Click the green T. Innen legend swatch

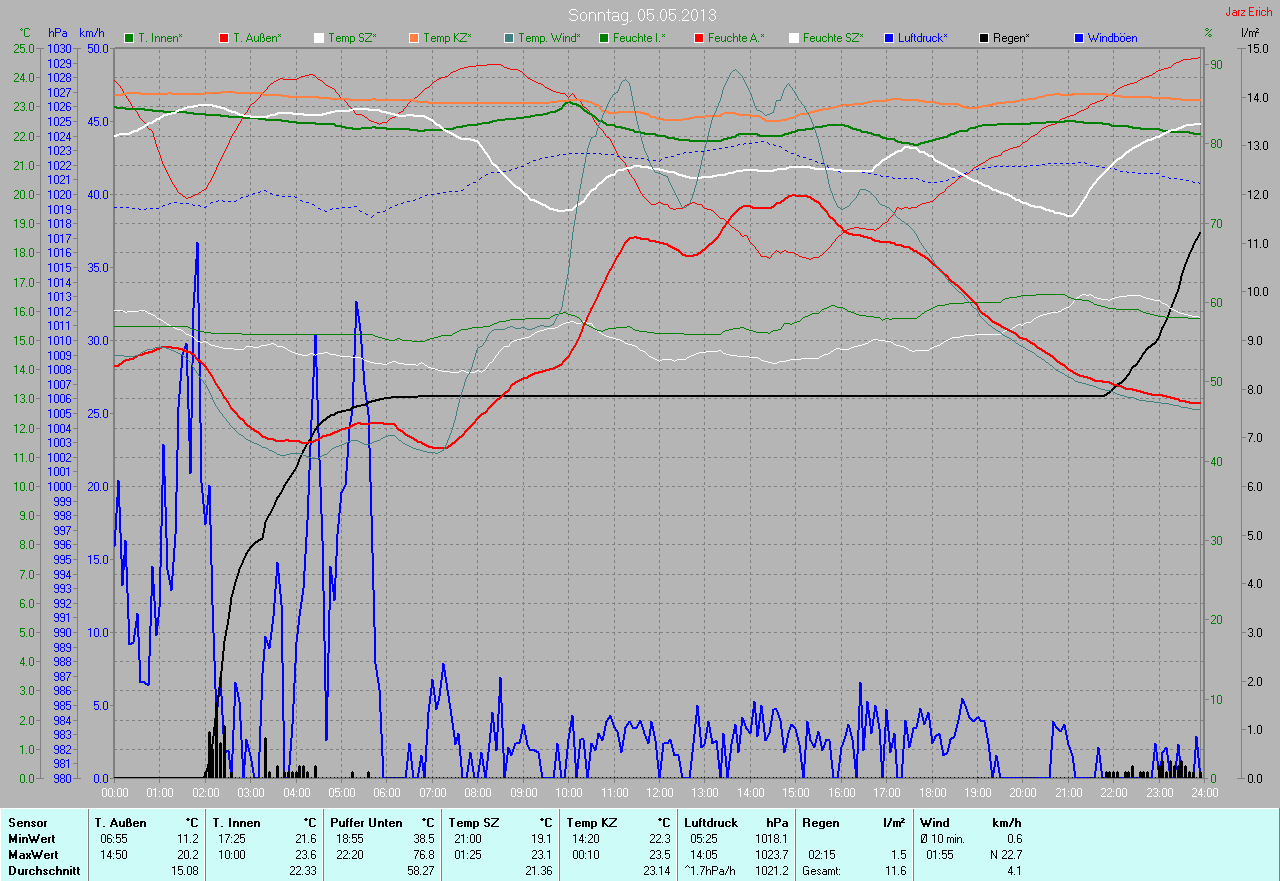click(x=129, y=38)
